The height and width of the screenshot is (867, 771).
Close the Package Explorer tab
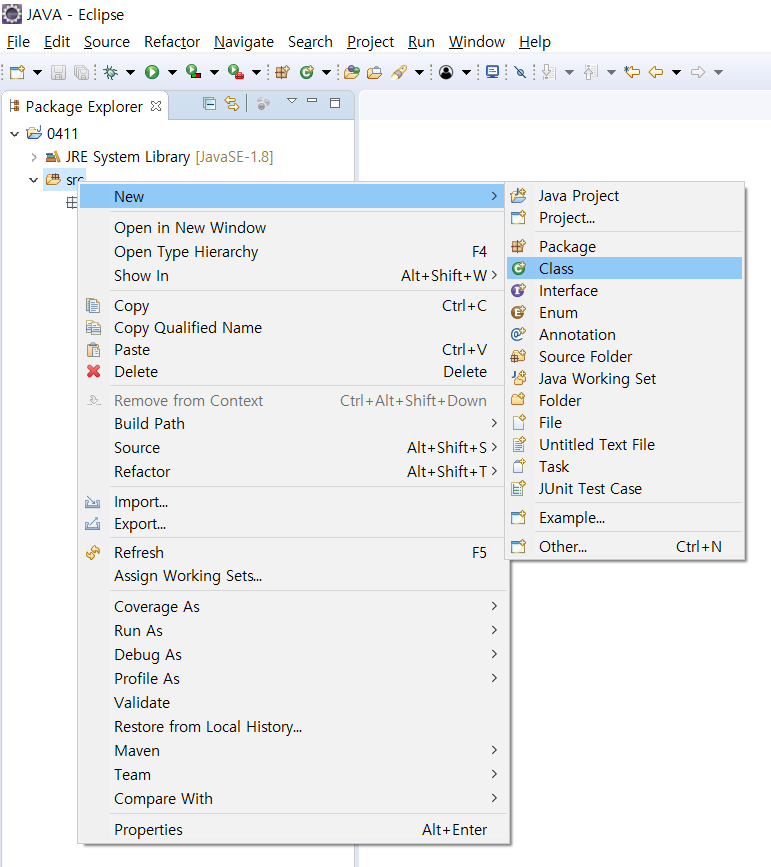[x=157, y=106]
